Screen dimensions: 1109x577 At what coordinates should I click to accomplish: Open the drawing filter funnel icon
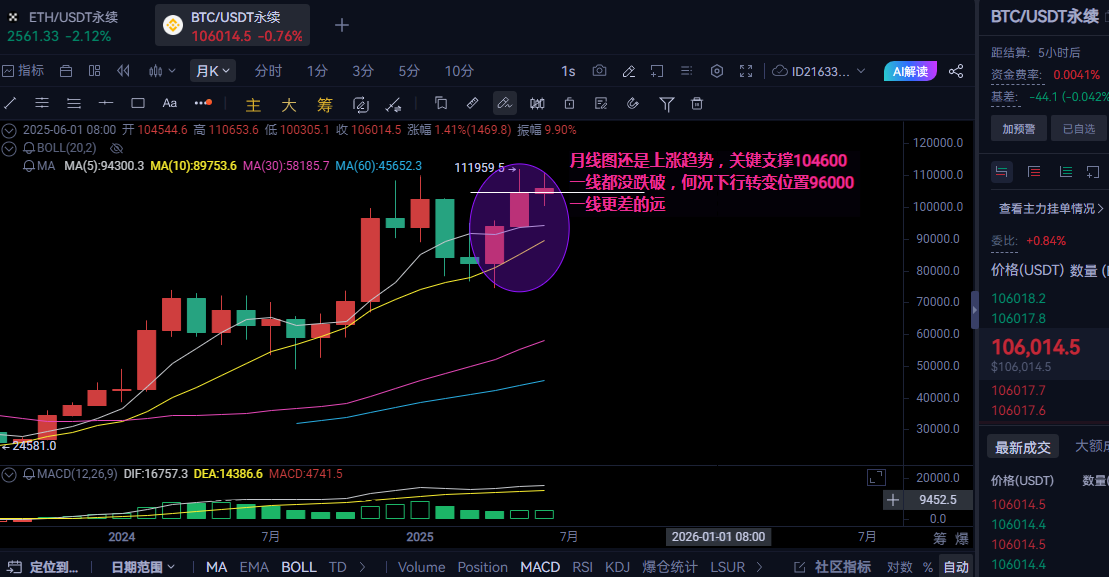666,105
